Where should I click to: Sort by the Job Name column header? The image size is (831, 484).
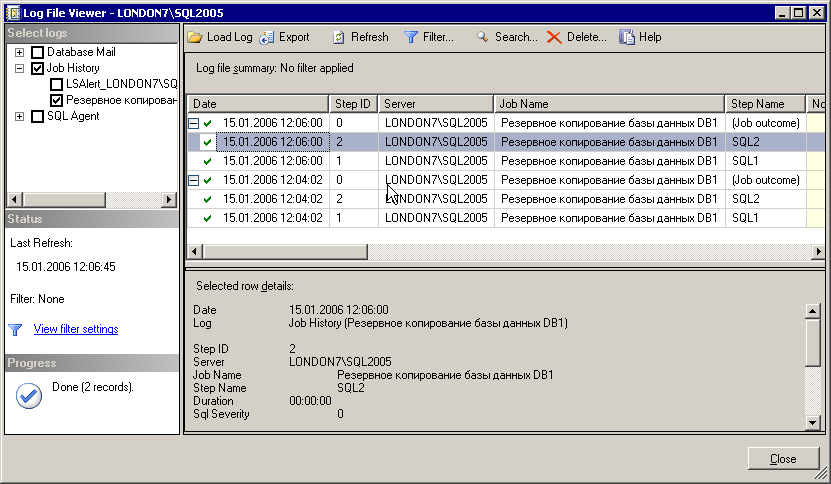coord(609,104)
